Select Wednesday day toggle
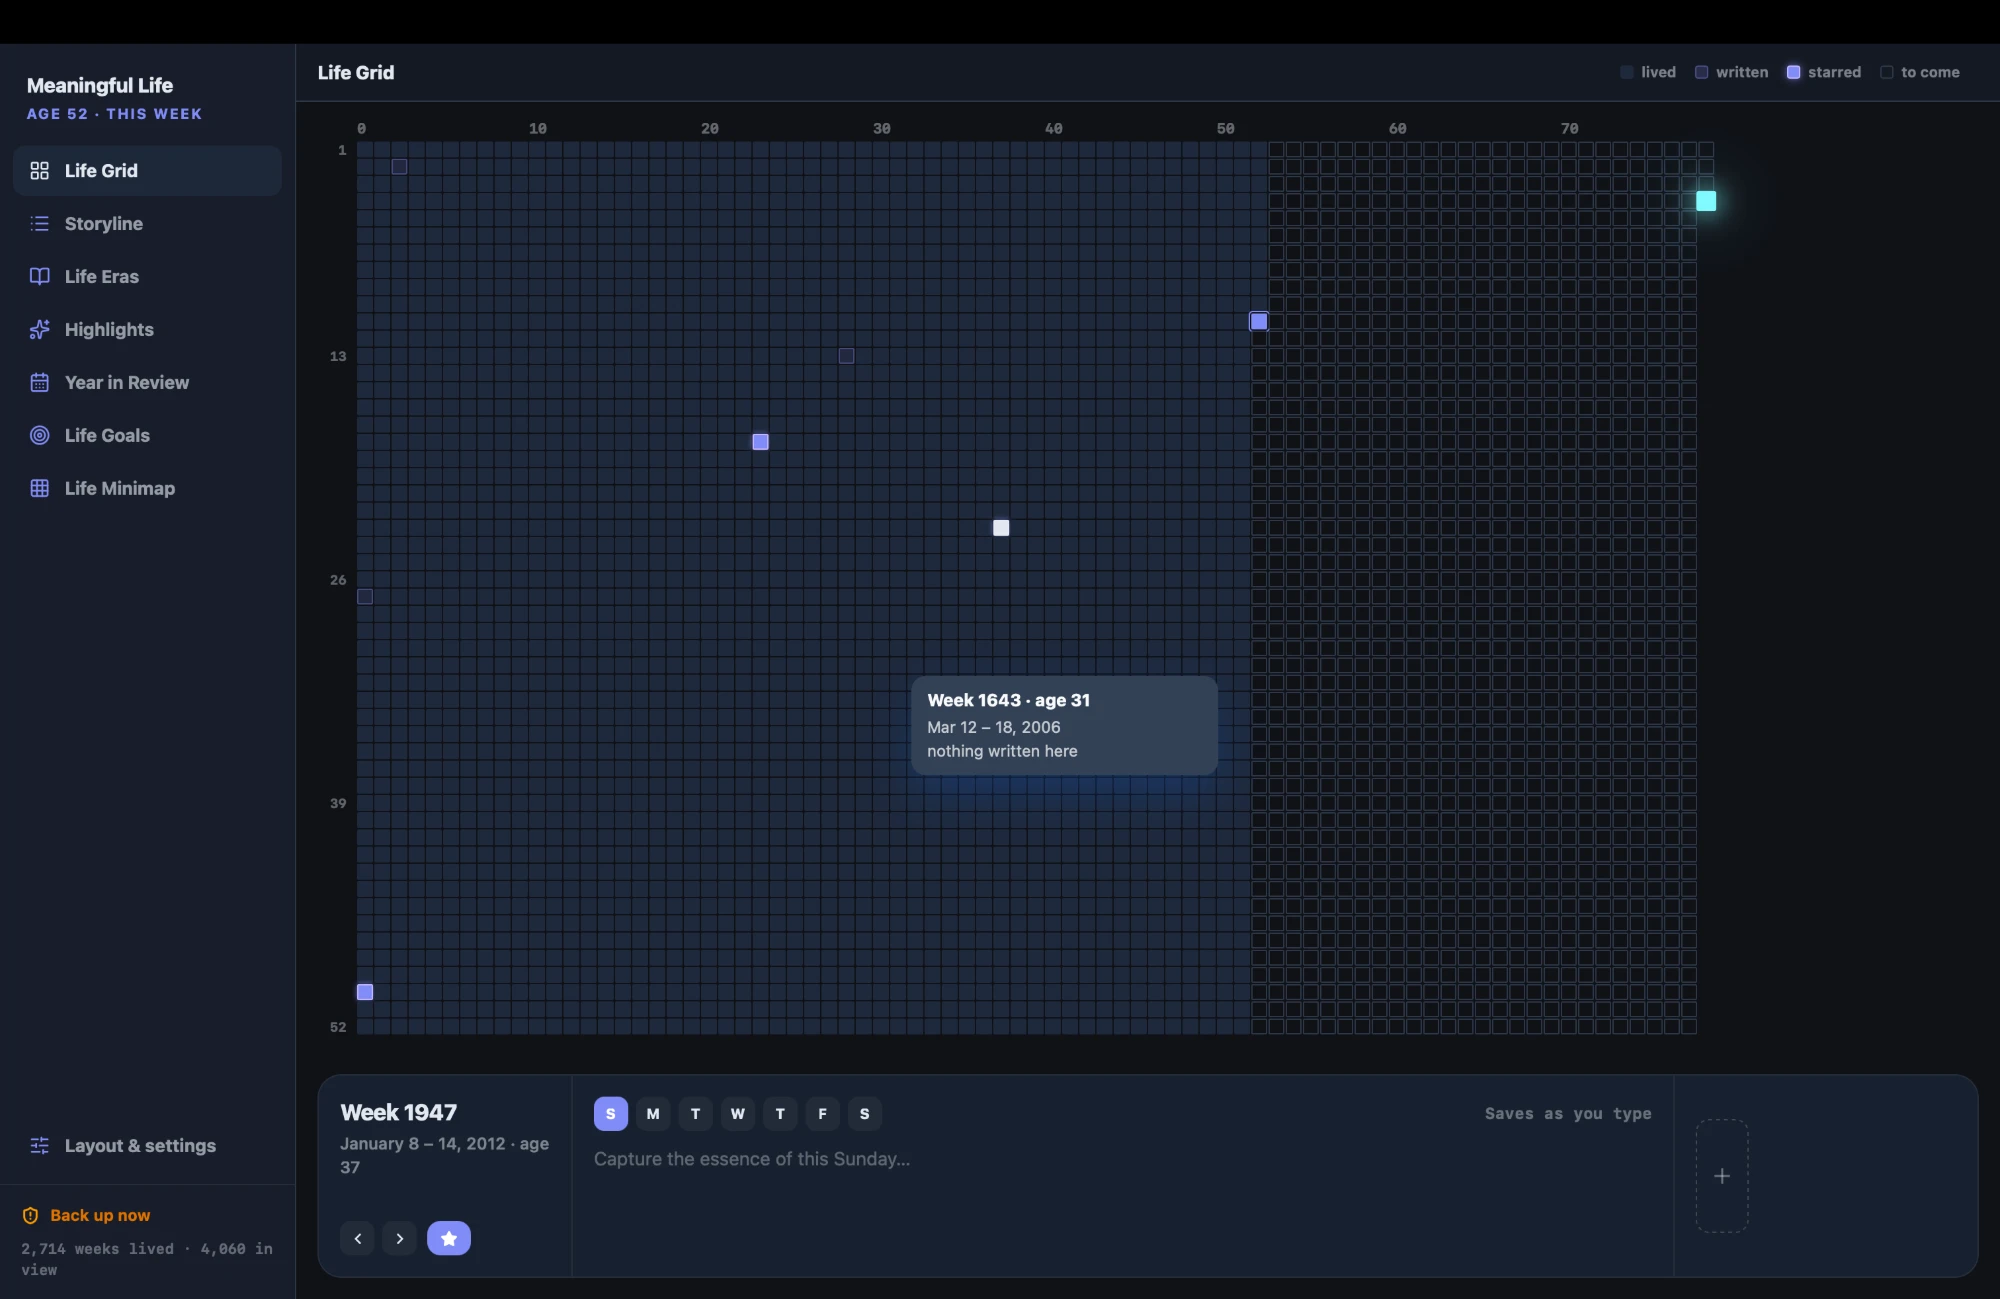 pyautogui.click(x=738, y=1114)
